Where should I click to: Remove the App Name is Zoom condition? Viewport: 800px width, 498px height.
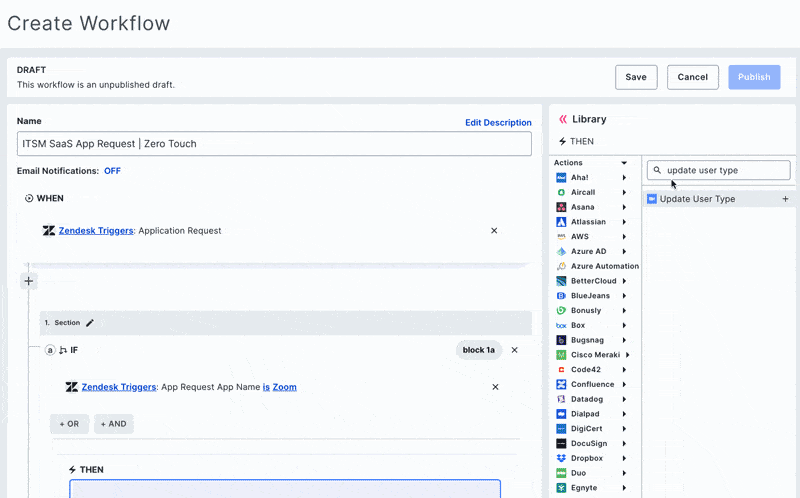coord(495,387)
